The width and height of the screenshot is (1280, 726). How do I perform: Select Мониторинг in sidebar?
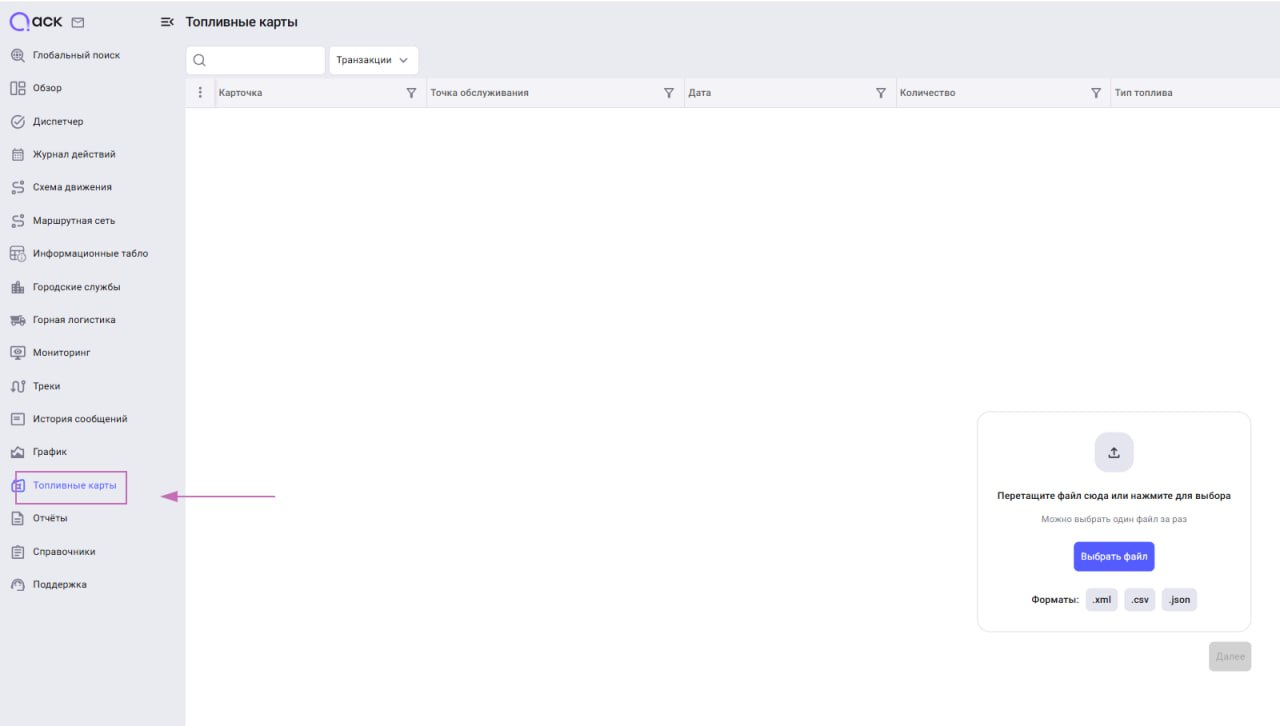tap(62, 353)
